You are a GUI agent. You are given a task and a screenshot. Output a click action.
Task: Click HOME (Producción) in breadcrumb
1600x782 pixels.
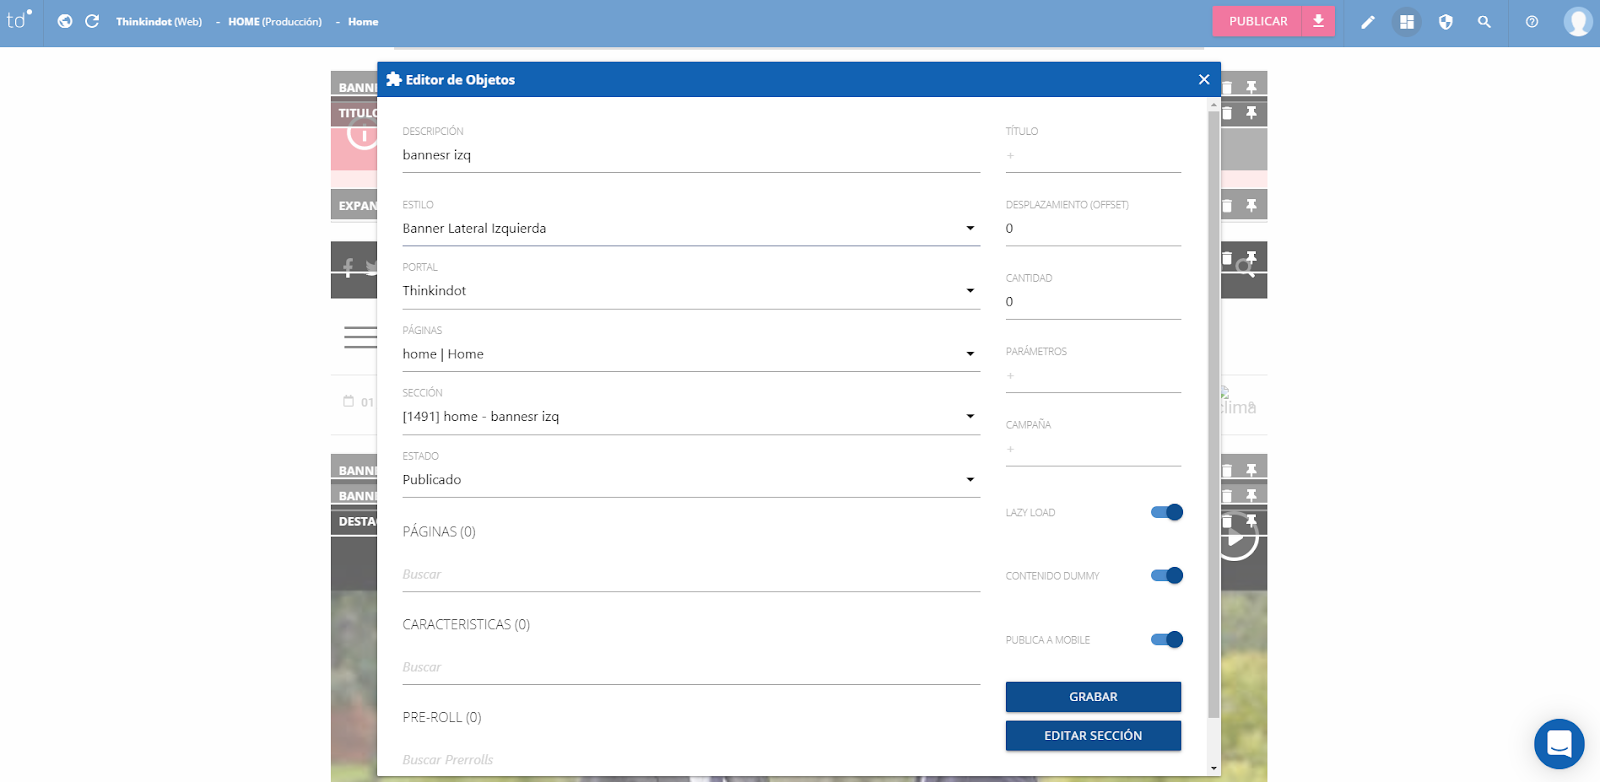[x=274, y=22]
